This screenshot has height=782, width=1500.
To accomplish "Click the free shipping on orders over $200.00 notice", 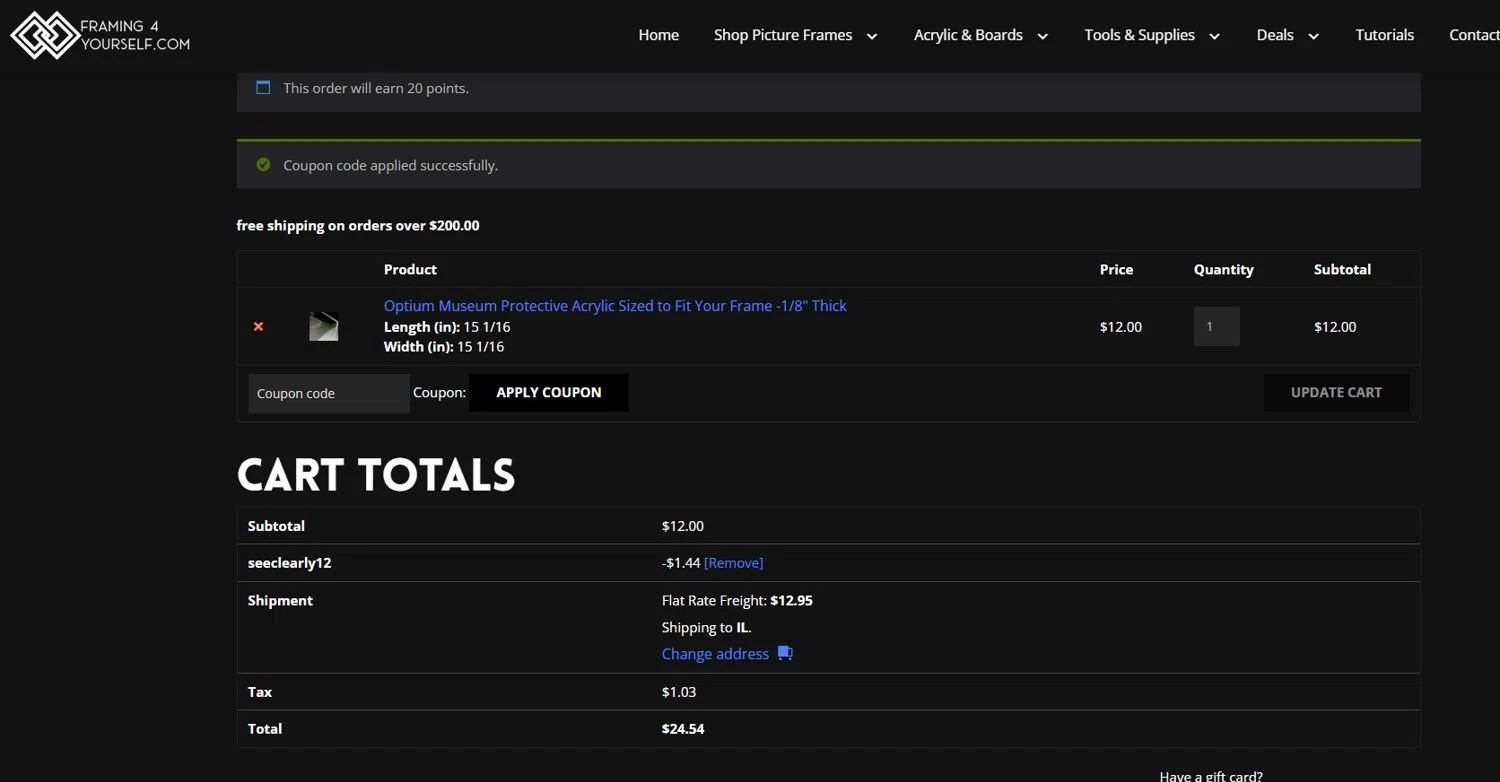I will point(358,226).
